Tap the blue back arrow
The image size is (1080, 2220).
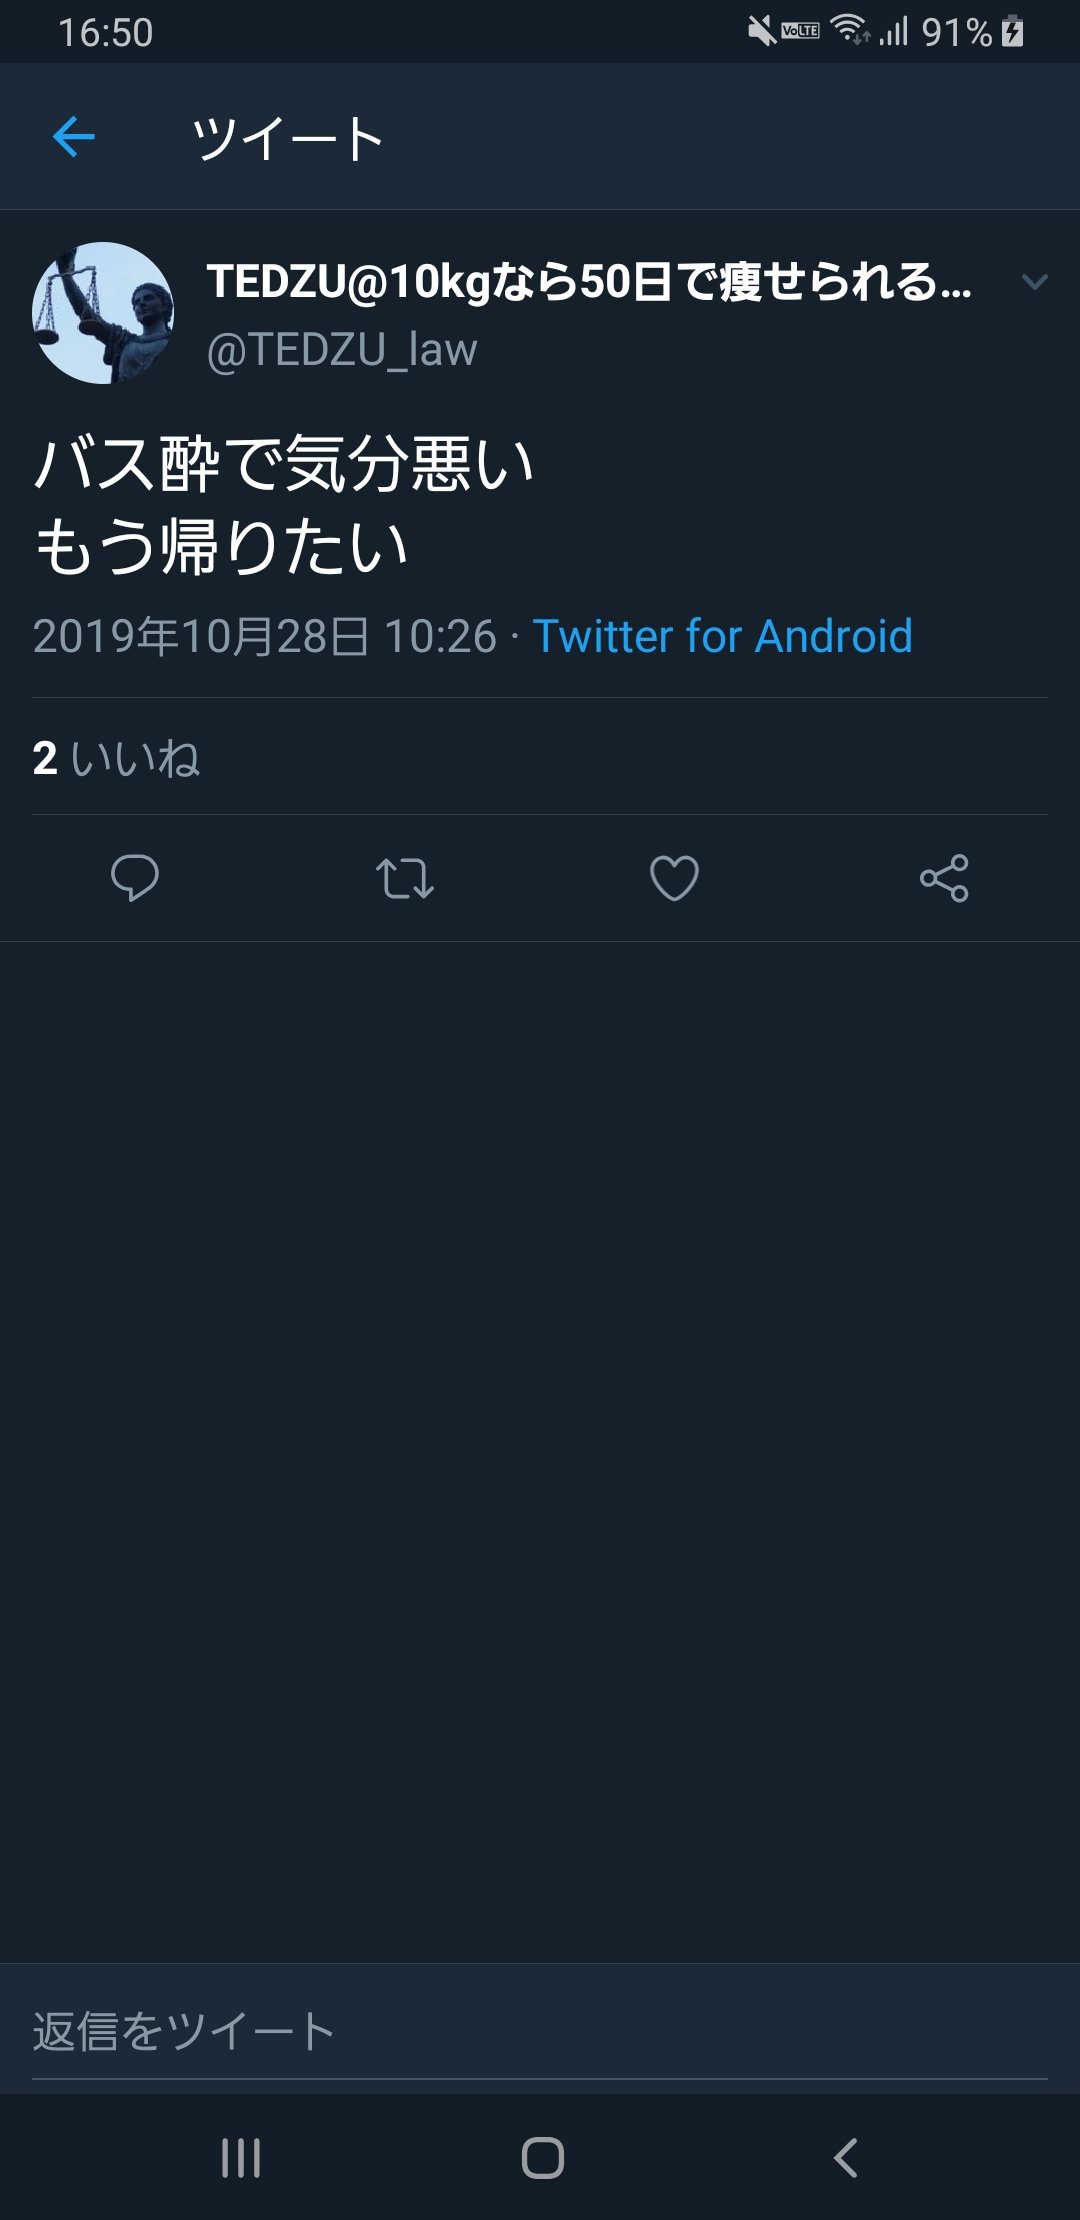click(x=73, y=136)
